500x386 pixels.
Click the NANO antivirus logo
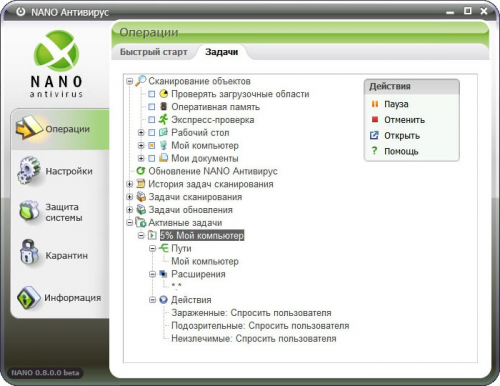coord(56,64)
